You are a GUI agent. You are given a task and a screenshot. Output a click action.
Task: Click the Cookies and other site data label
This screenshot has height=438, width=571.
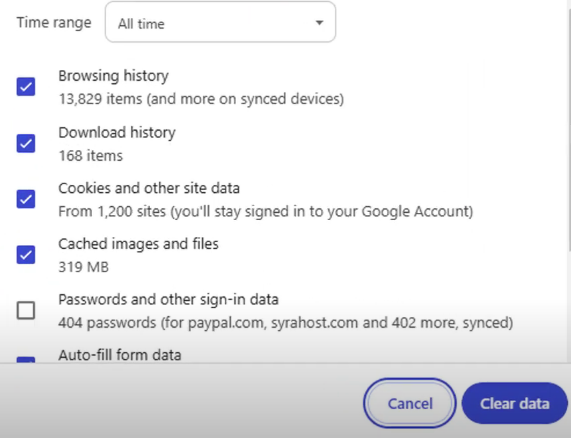[149, 188]
